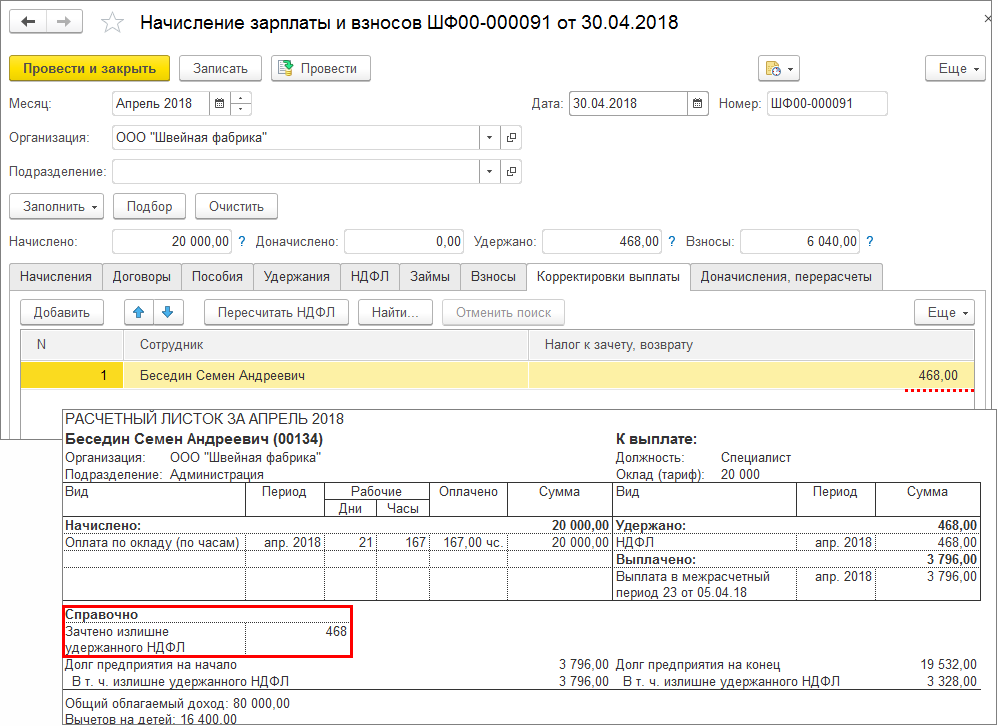Switch to the НДФЛ tab
The image size is (998, 726).
pyautogui.click(x=370, y=277)
